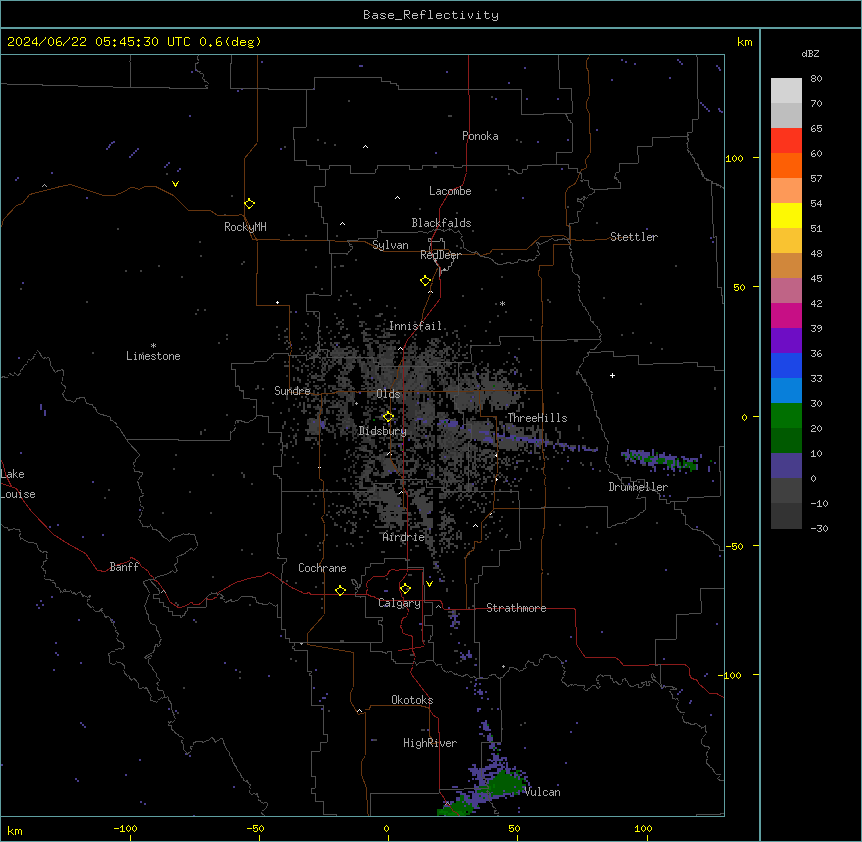Click the RockyMH label
The image size is (862, 842).
245,227
